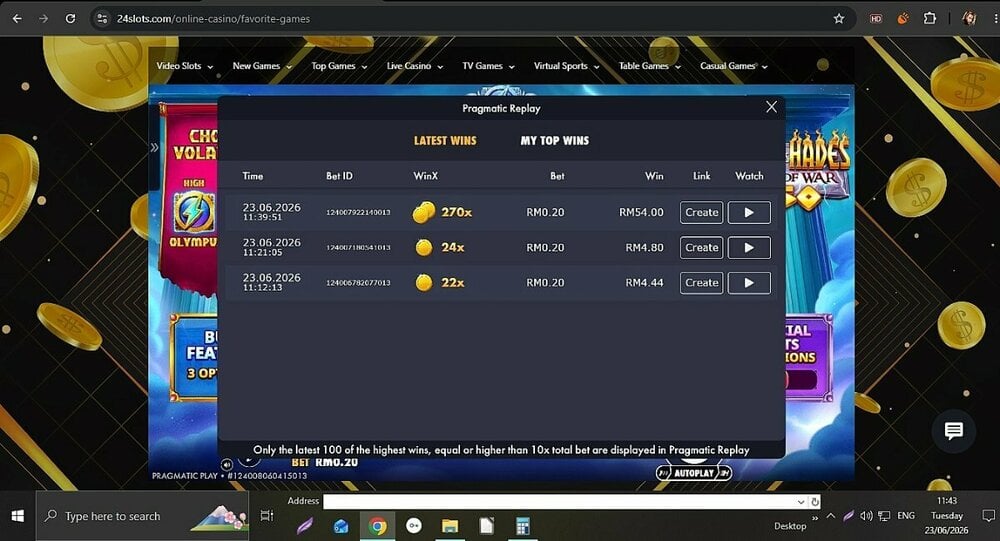
Task: Click the Autoplay button in the game
Action: [x=694, y=473]
